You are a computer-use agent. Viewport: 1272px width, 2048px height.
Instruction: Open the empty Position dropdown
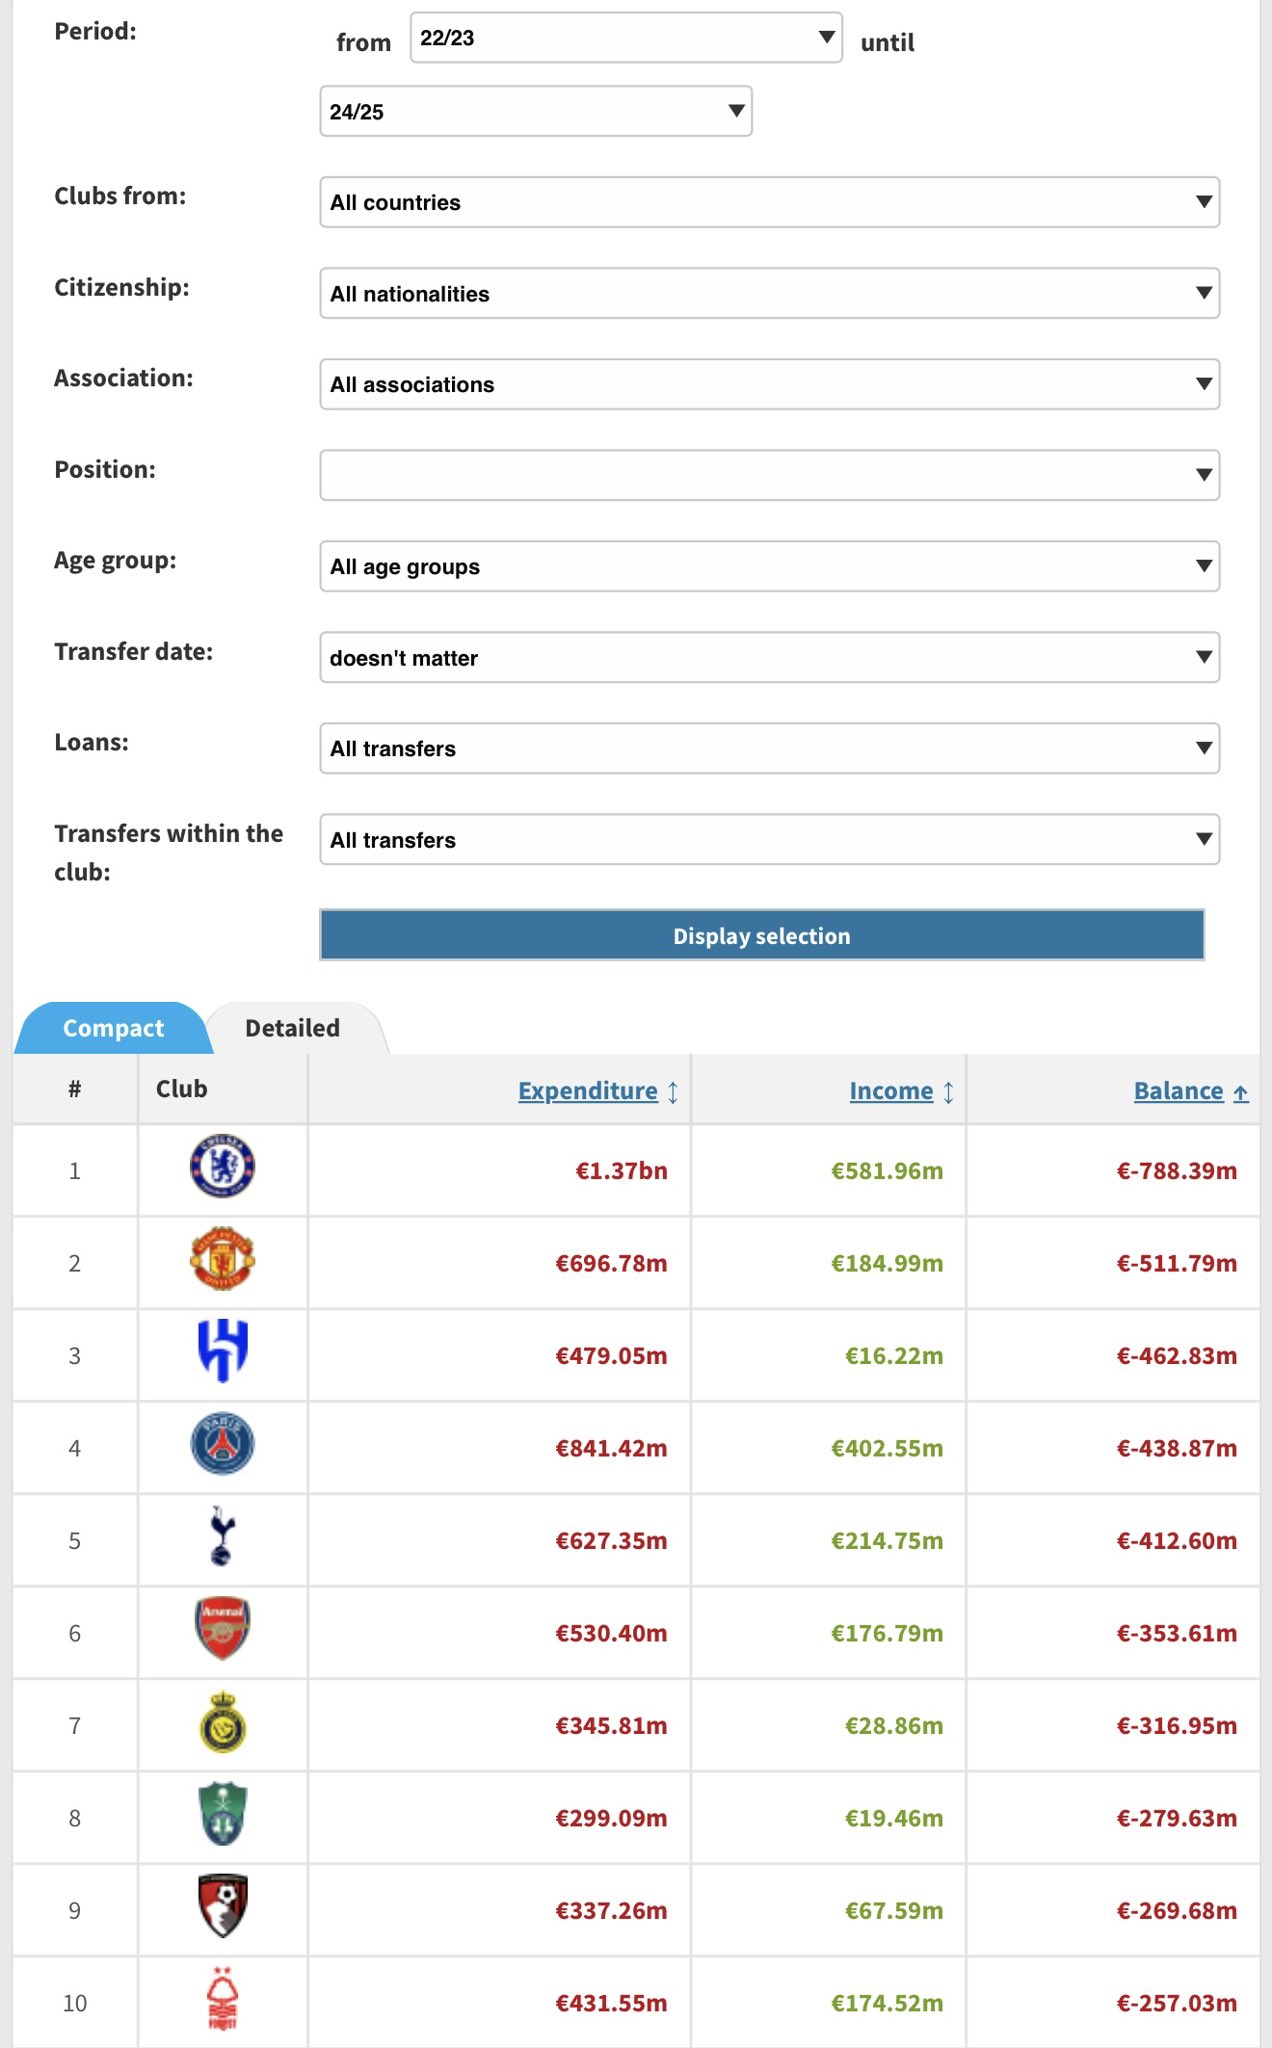click(769, 475)
